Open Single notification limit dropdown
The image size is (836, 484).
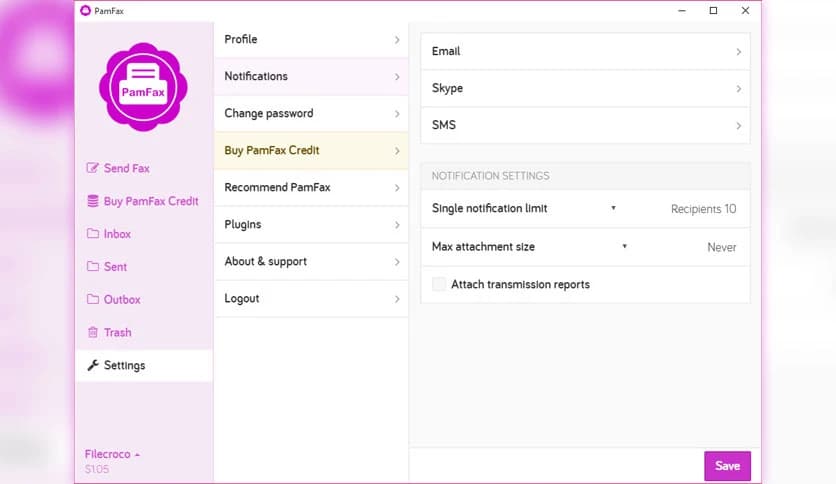(613, 209)
